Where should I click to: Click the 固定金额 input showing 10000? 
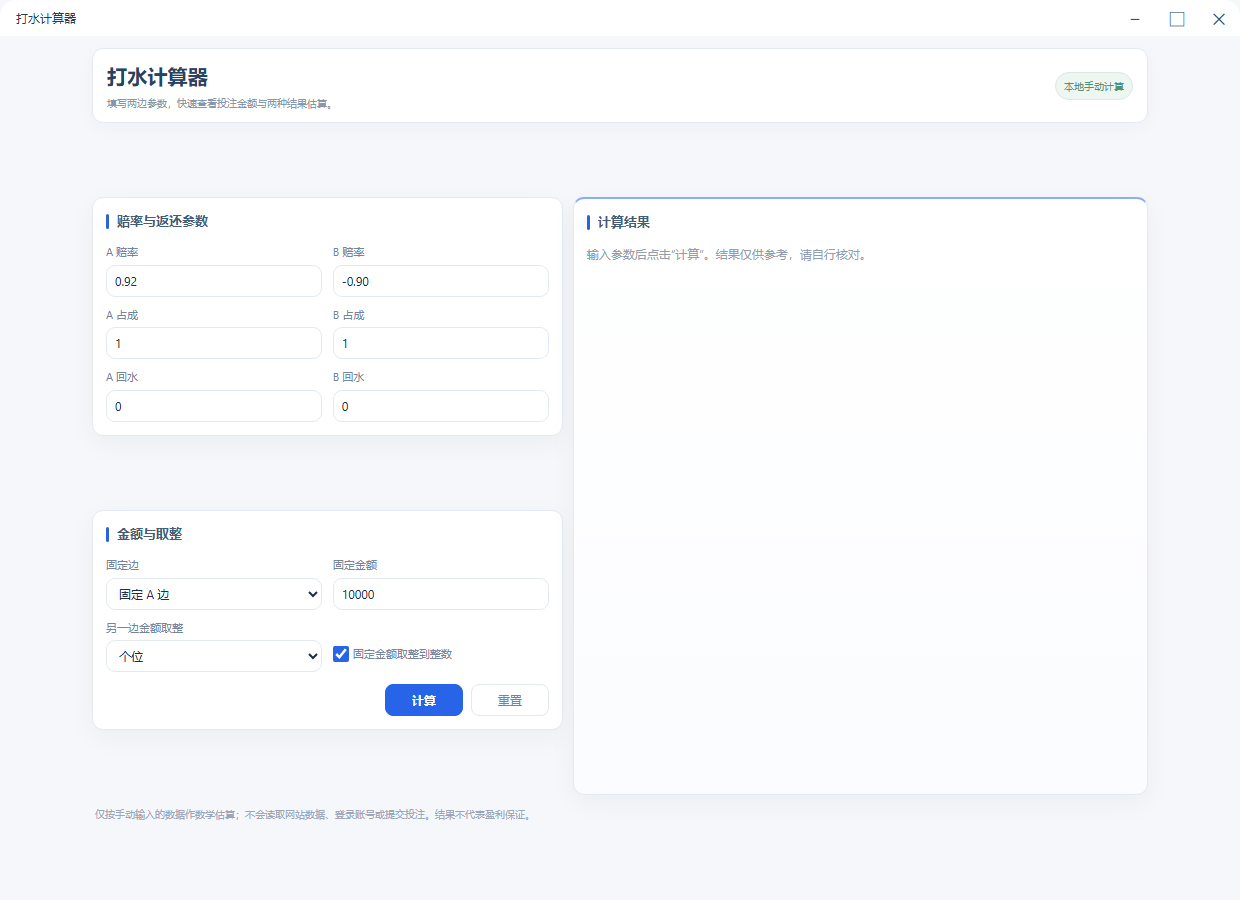point(441,594)
